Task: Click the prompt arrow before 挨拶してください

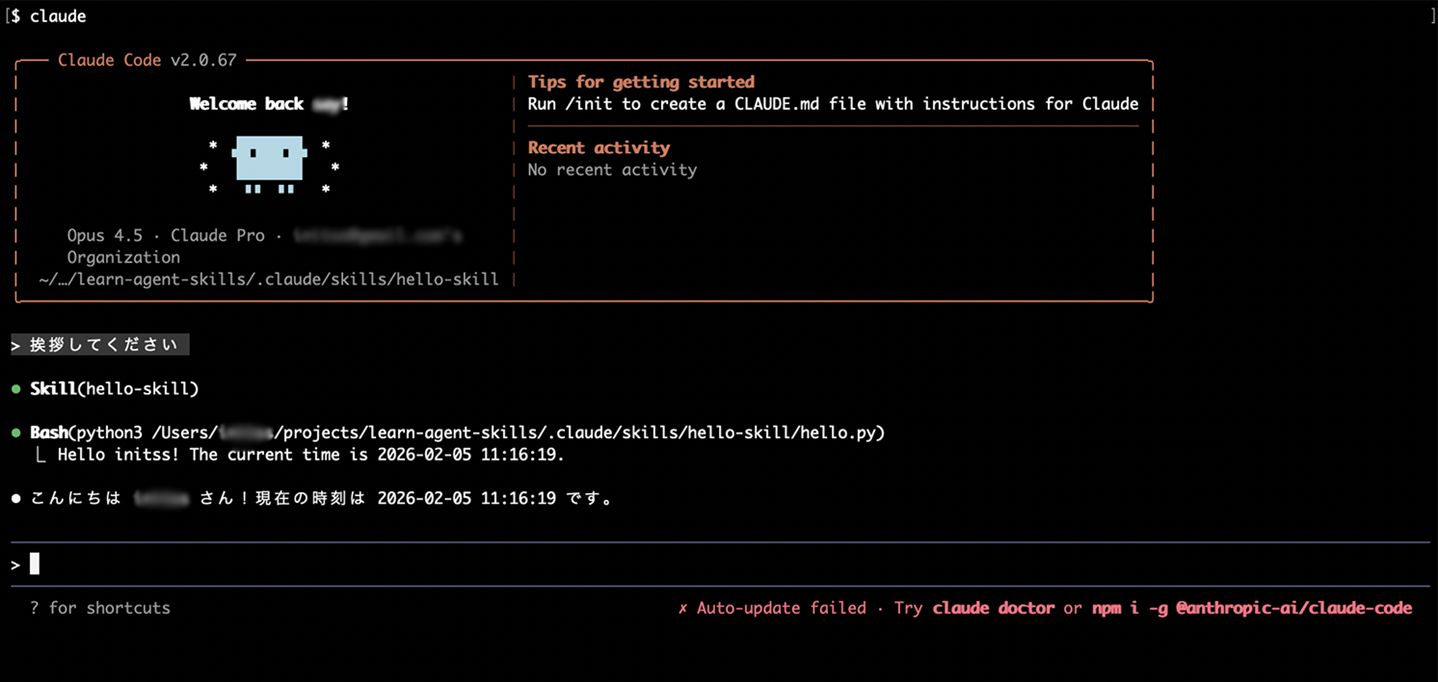Action: click(16, 345)
